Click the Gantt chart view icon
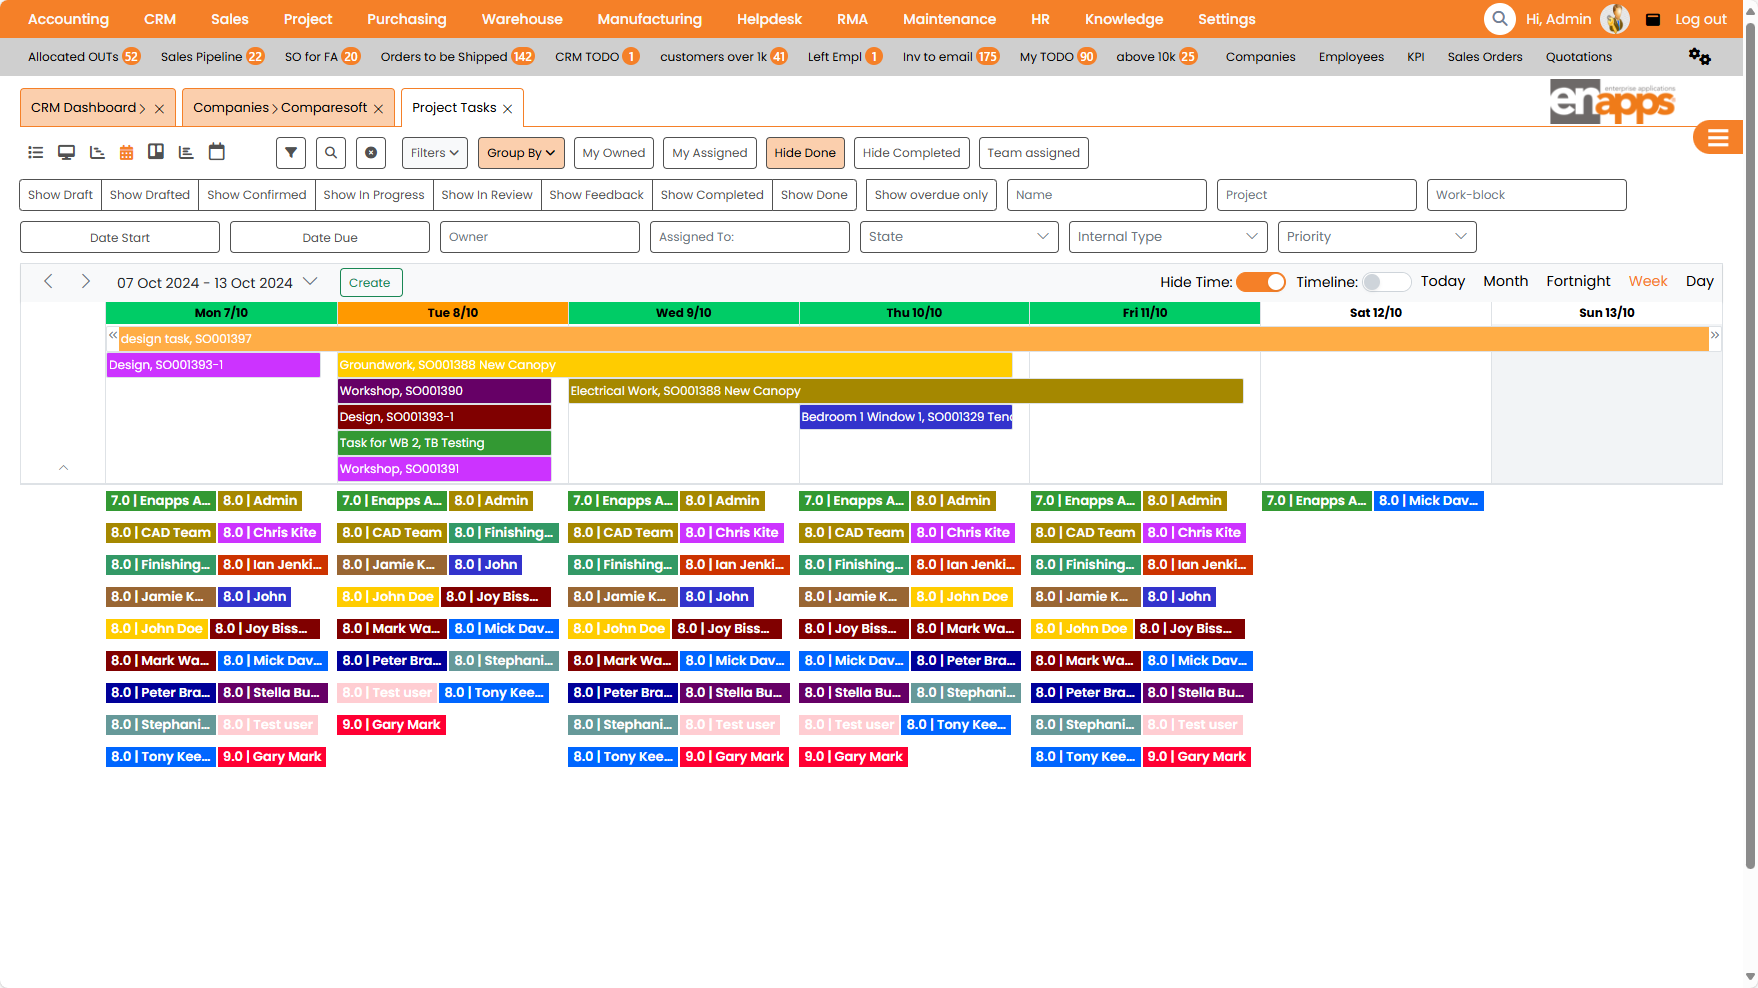Image resolution: width=1758 pixels, height=988 pixels. [96, 152]
